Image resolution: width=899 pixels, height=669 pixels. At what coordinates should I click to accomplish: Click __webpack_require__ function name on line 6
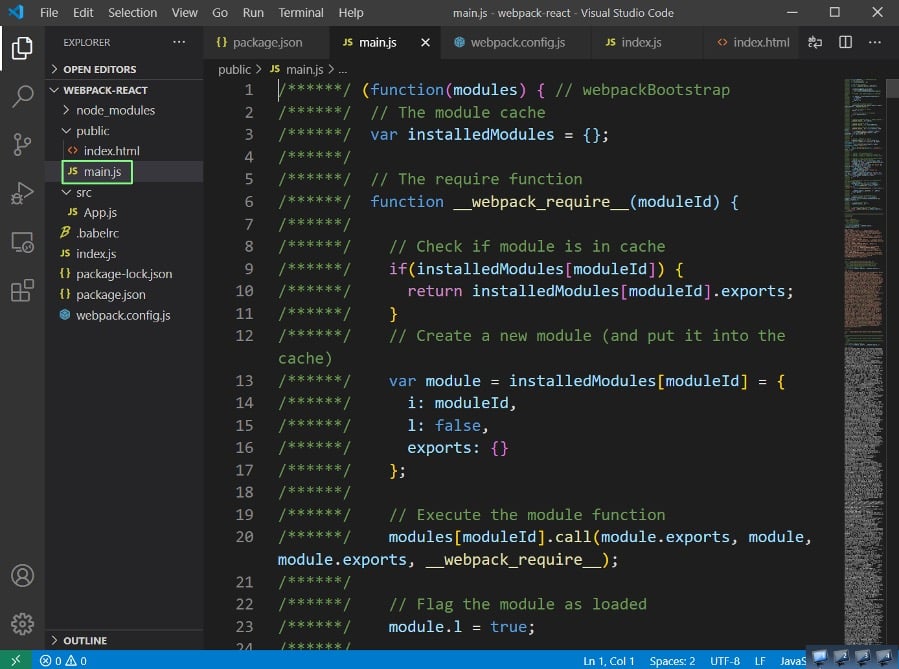541,202
